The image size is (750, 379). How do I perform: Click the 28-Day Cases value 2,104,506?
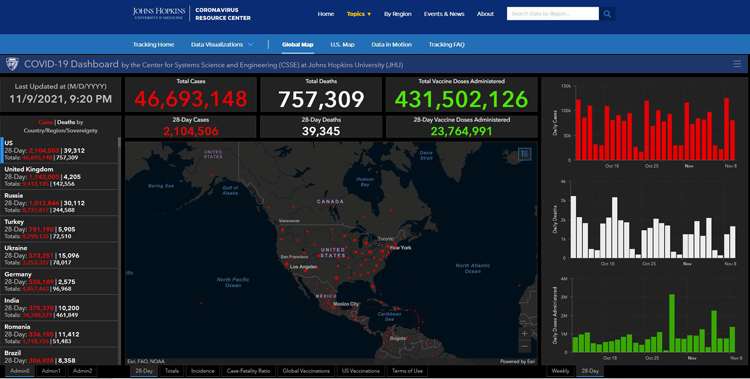tap(190, 131)
